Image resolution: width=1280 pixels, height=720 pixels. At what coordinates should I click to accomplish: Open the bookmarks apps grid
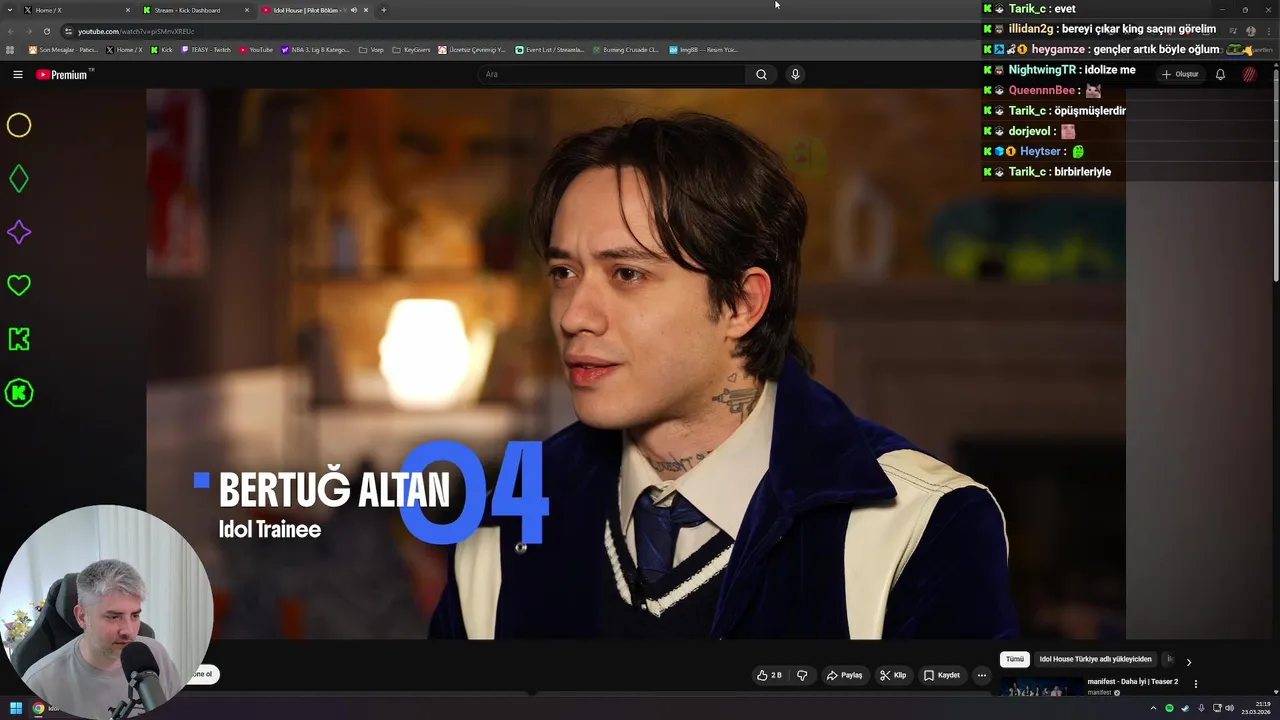(x=11, y=49)
